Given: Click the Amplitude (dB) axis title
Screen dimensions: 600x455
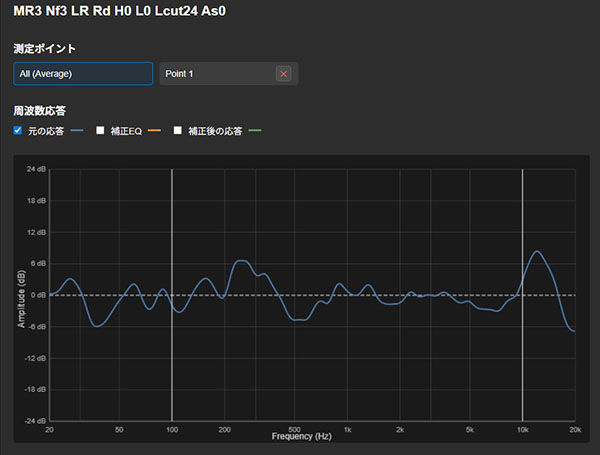Looking at the screenshot, I should point(20,295).
